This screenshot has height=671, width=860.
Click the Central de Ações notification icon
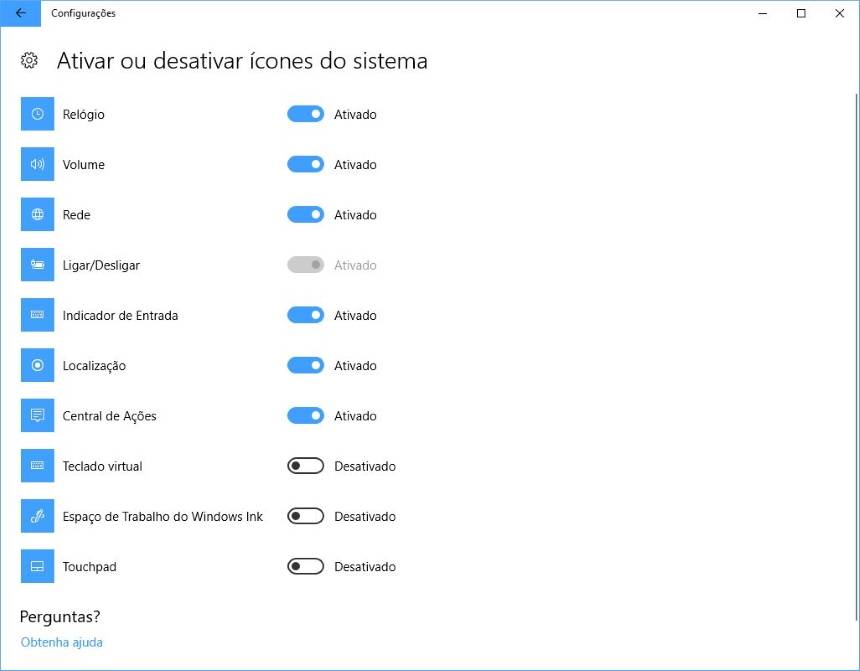point(36,415)
